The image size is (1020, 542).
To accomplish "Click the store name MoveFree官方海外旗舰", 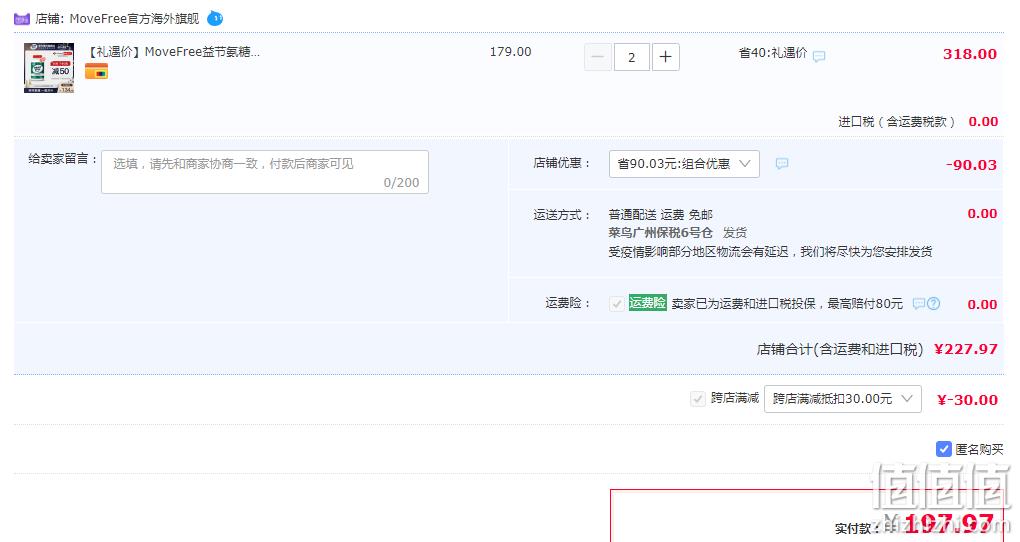I will (134, 19).
